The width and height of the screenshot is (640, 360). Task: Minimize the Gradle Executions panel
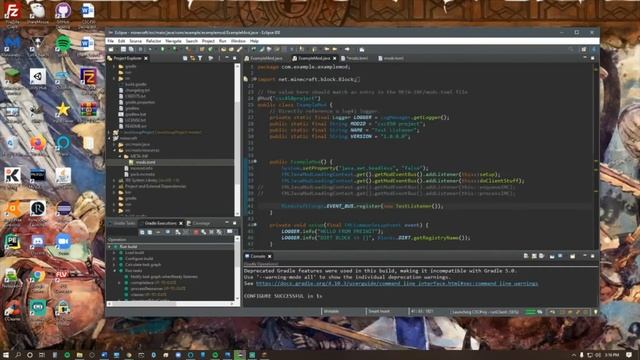[x=227, y=223]
